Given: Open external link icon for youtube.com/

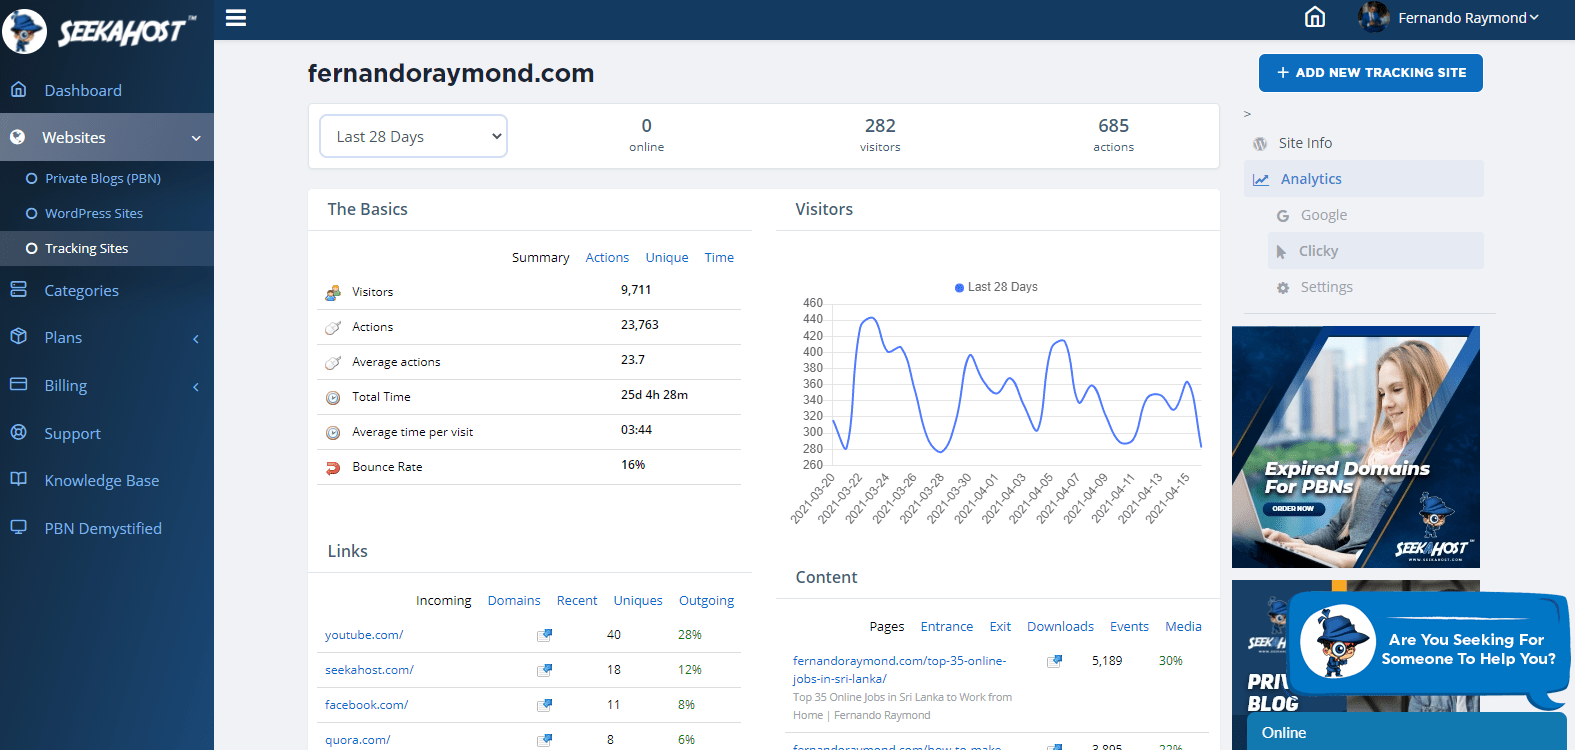Looking at the screenshot, I should tap(544, 635).
